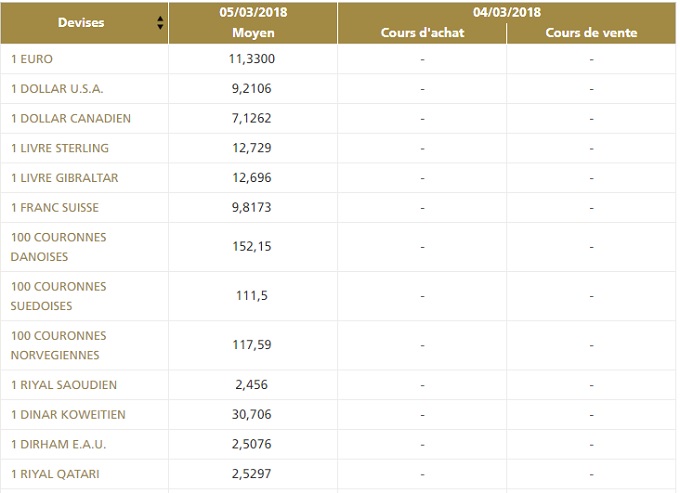Click the Devises column header
Screen dimensions: 680x493
(x=81, y=22)
